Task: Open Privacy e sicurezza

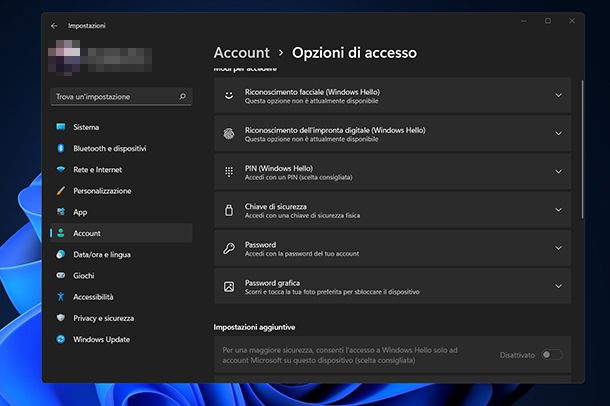Action: click(x=121, y=318)
